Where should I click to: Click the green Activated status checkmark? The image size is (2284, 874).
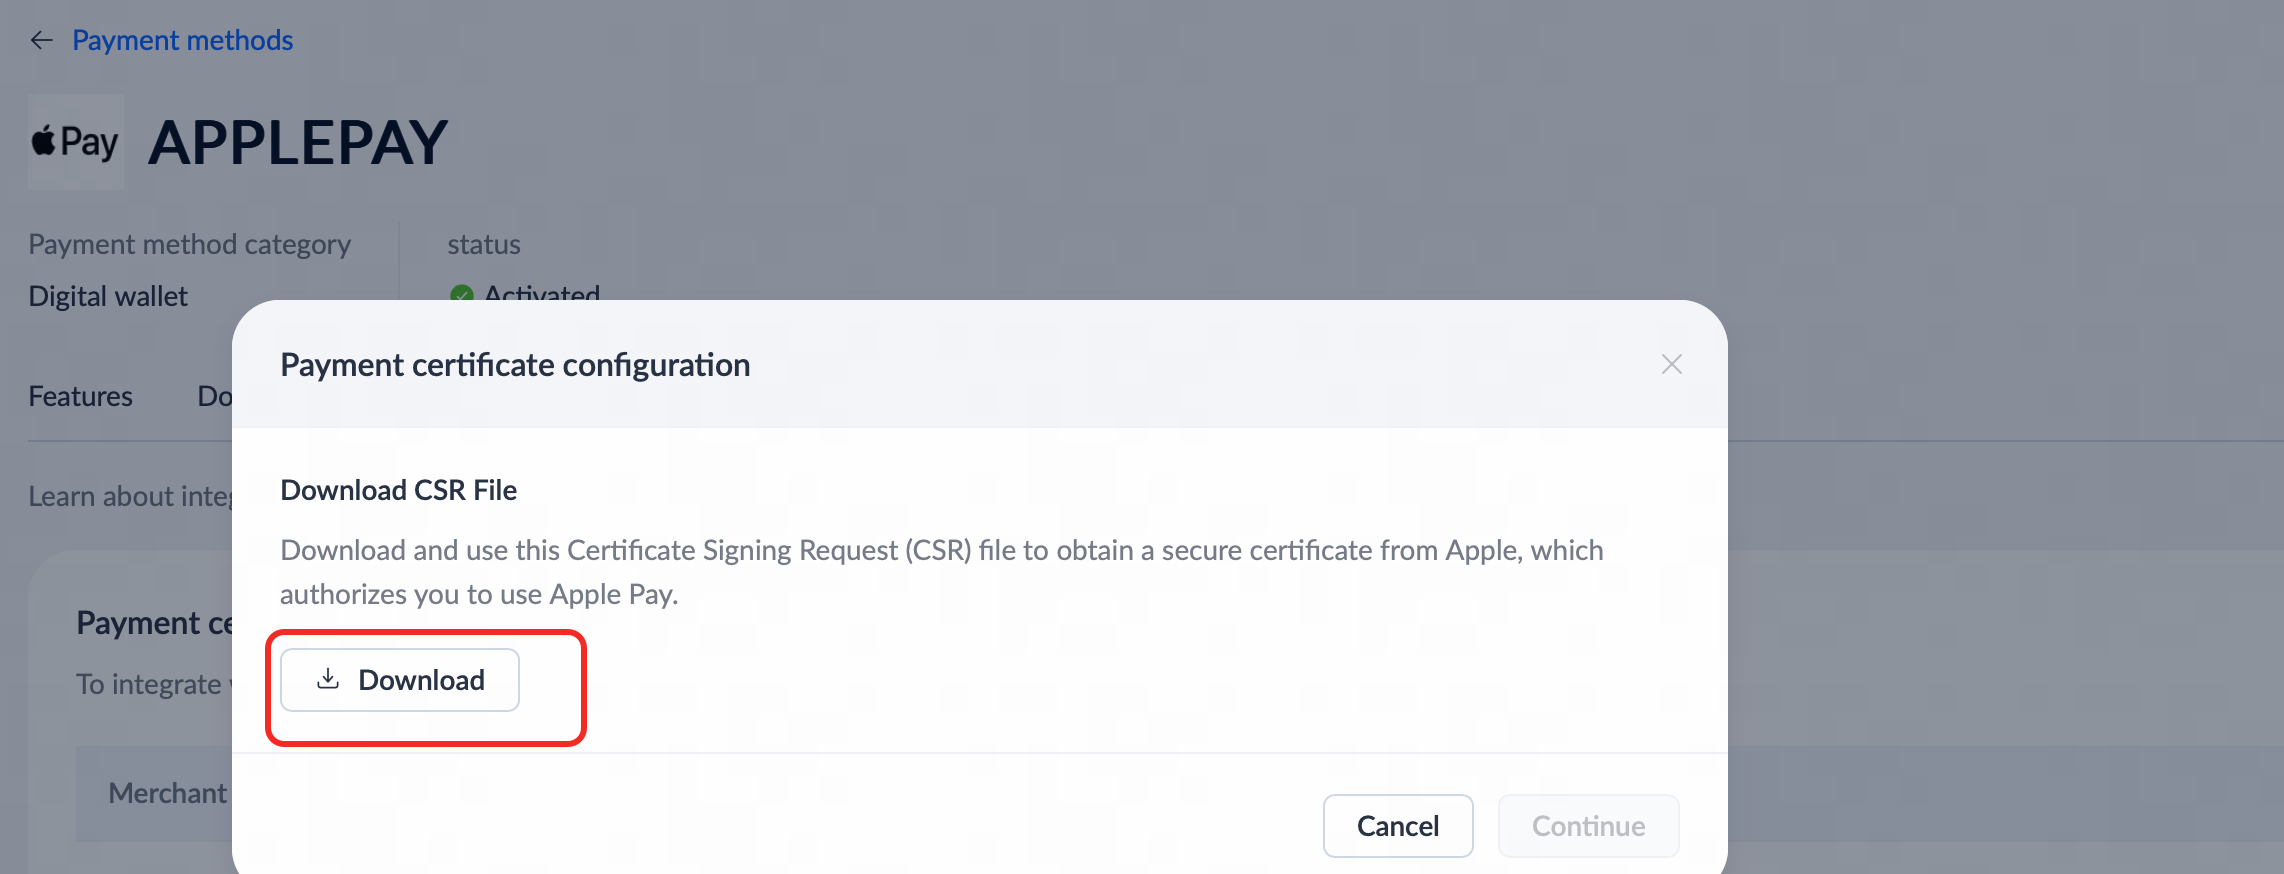[461, 294]
